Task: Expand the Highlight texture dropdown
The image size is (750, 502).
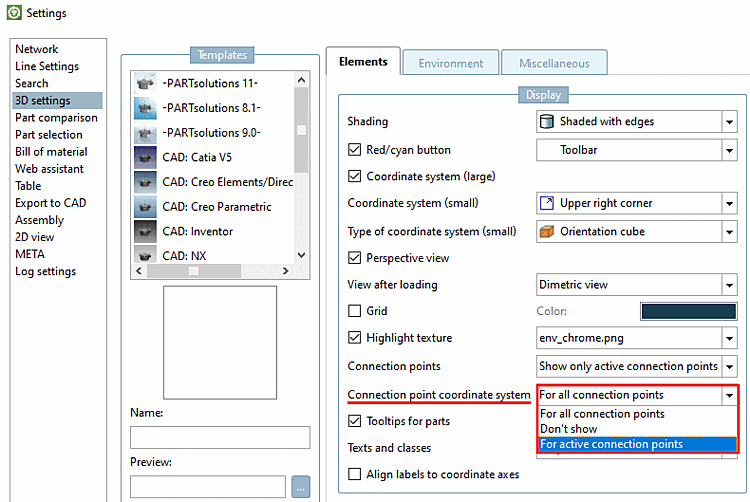Action: pos(729,339)
